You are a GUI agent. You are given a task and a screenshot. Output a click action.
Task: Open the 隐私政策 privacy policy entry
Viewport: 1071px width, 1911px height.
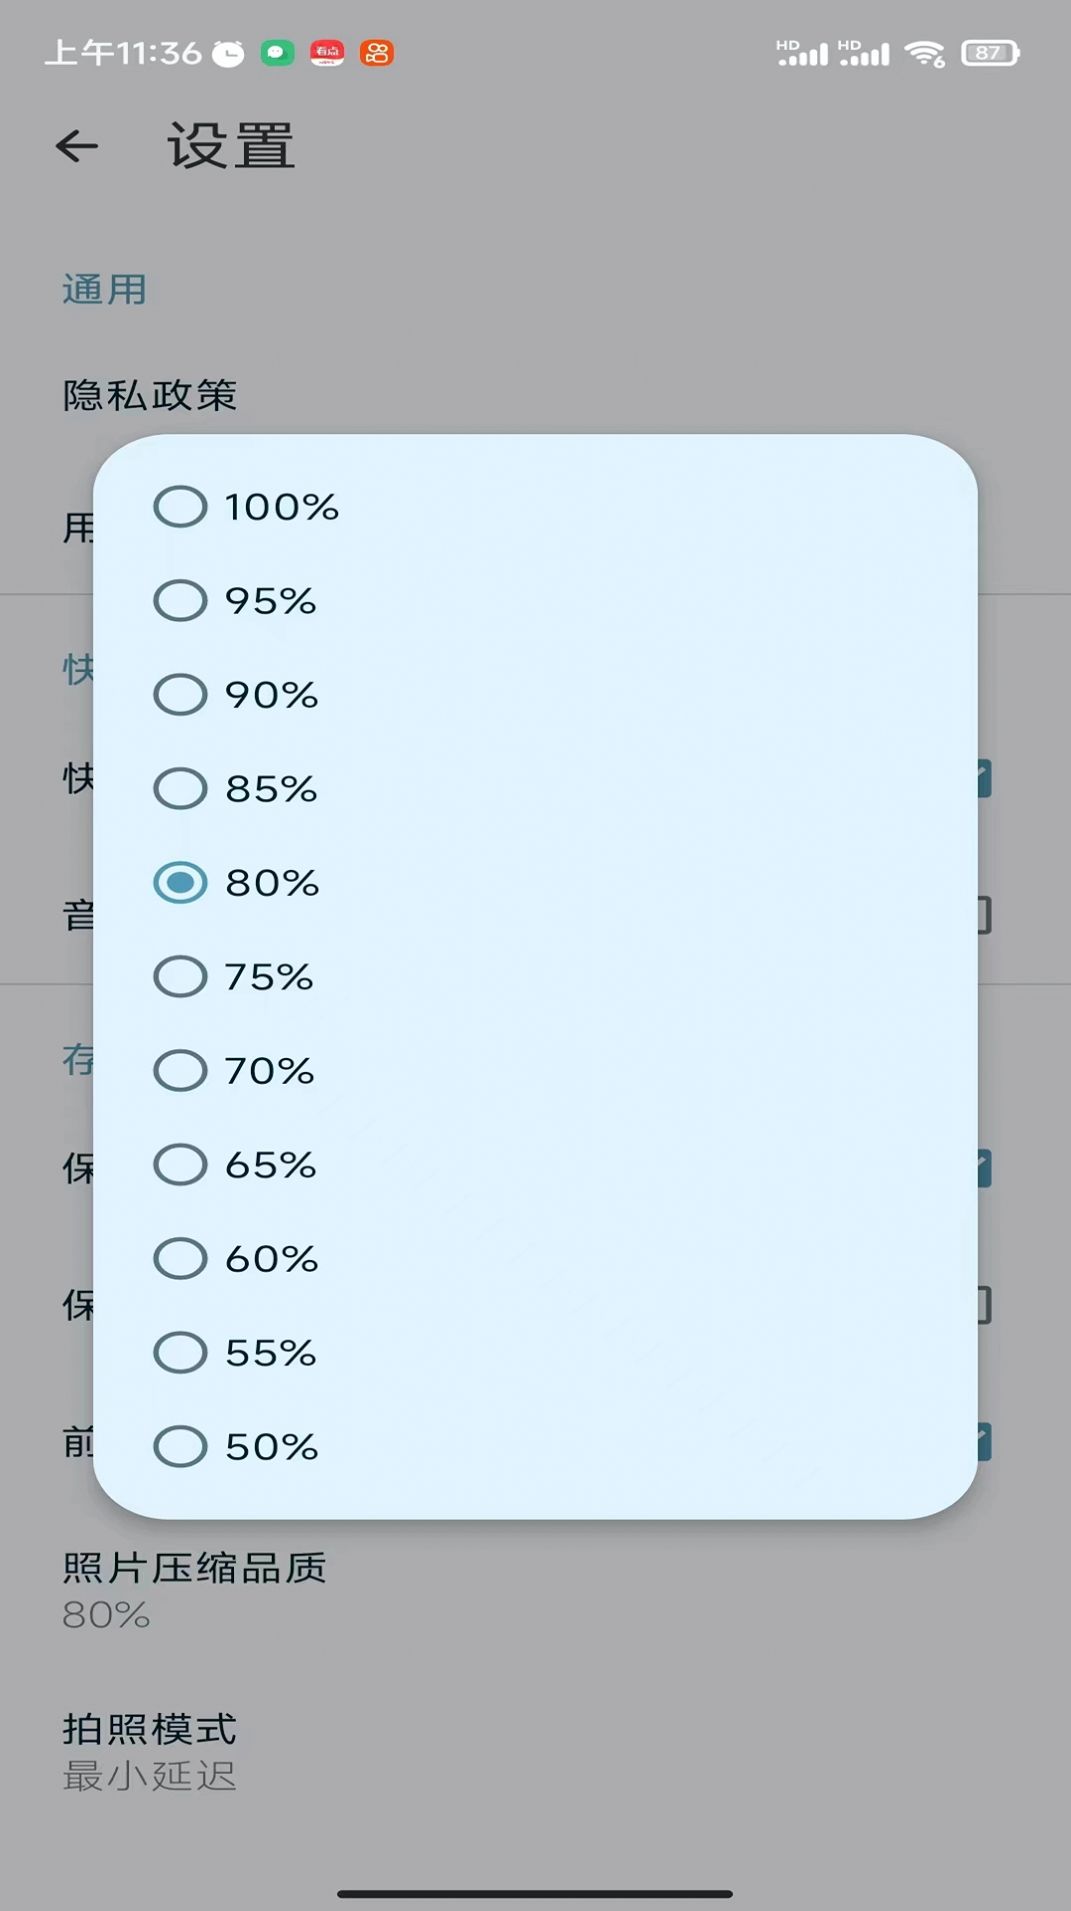(x=150, y=395)
